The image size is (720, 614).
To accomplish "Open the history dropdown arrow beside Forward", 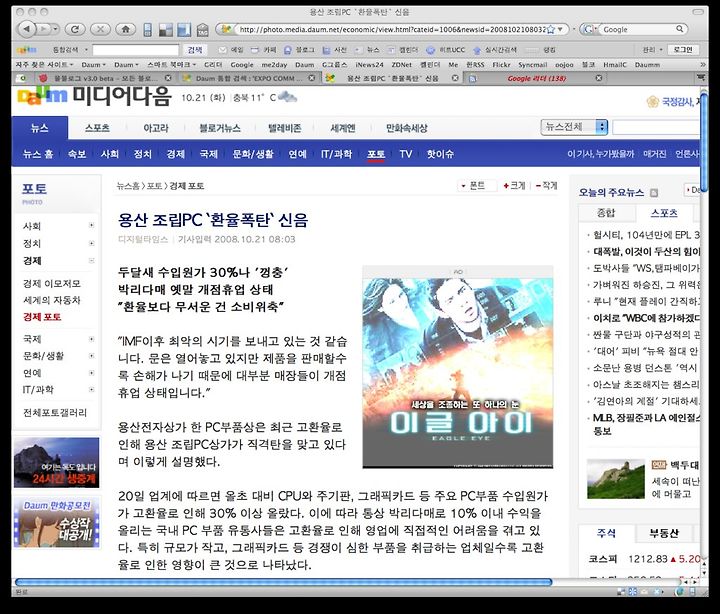I will pyautogui.click(x=56, y=29).
